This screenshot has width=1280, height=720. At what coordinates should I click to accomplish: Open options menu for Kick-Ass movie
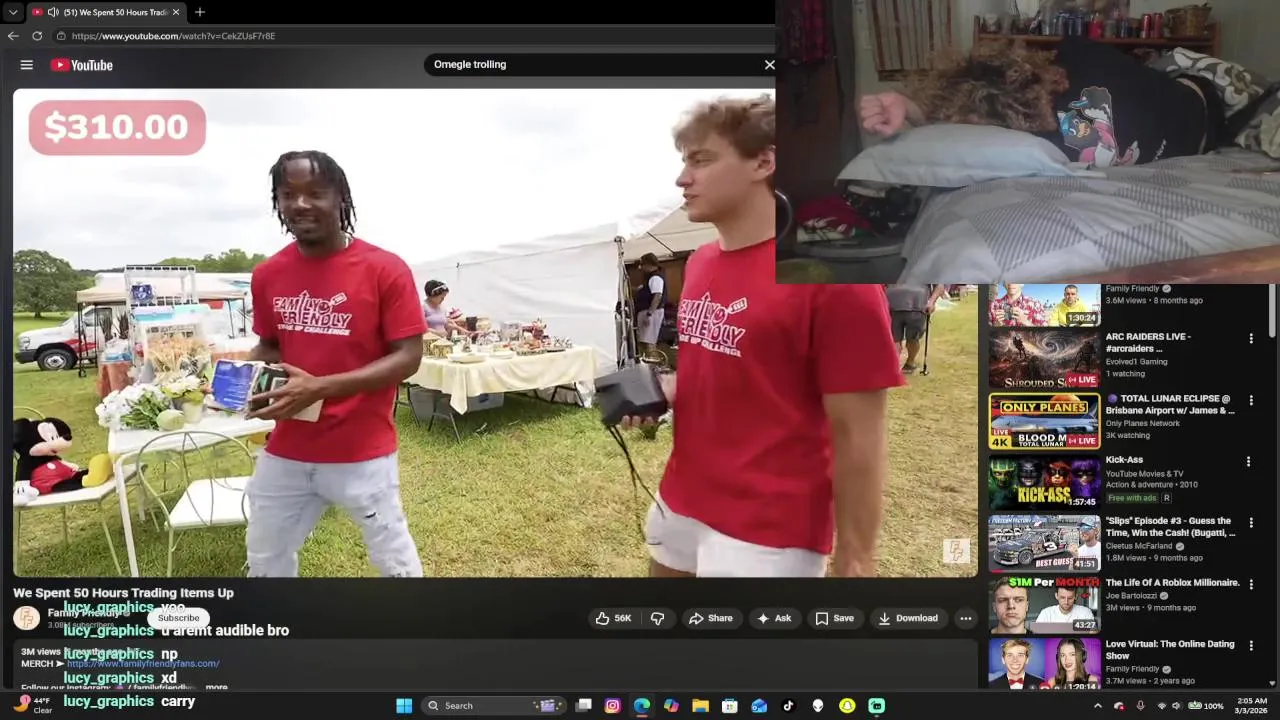(1248, 462)
